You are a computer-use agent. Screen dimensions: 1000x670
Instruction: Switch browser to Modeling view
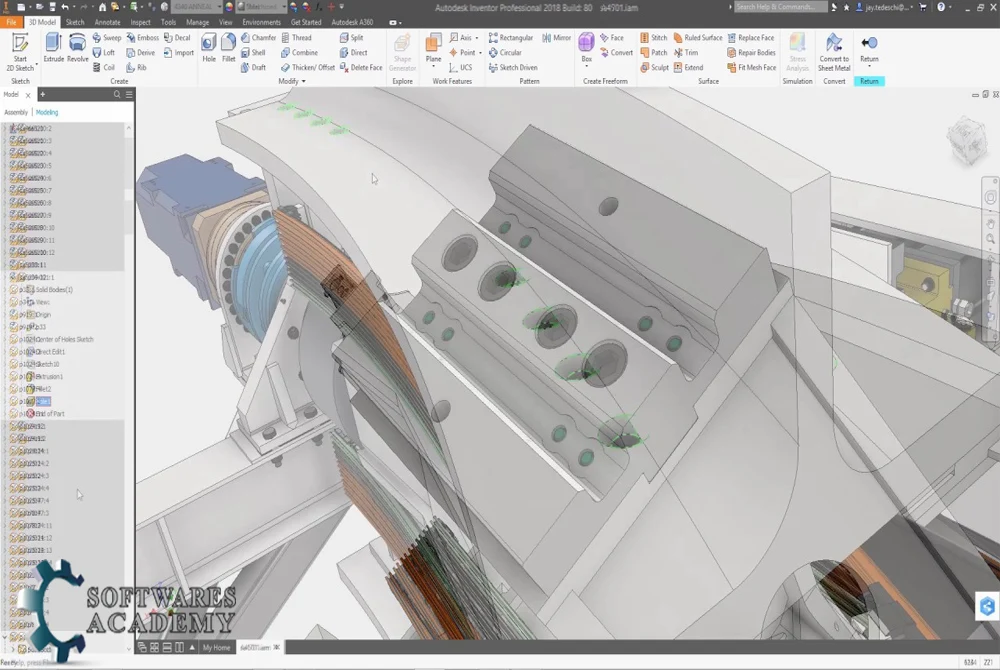47,112
